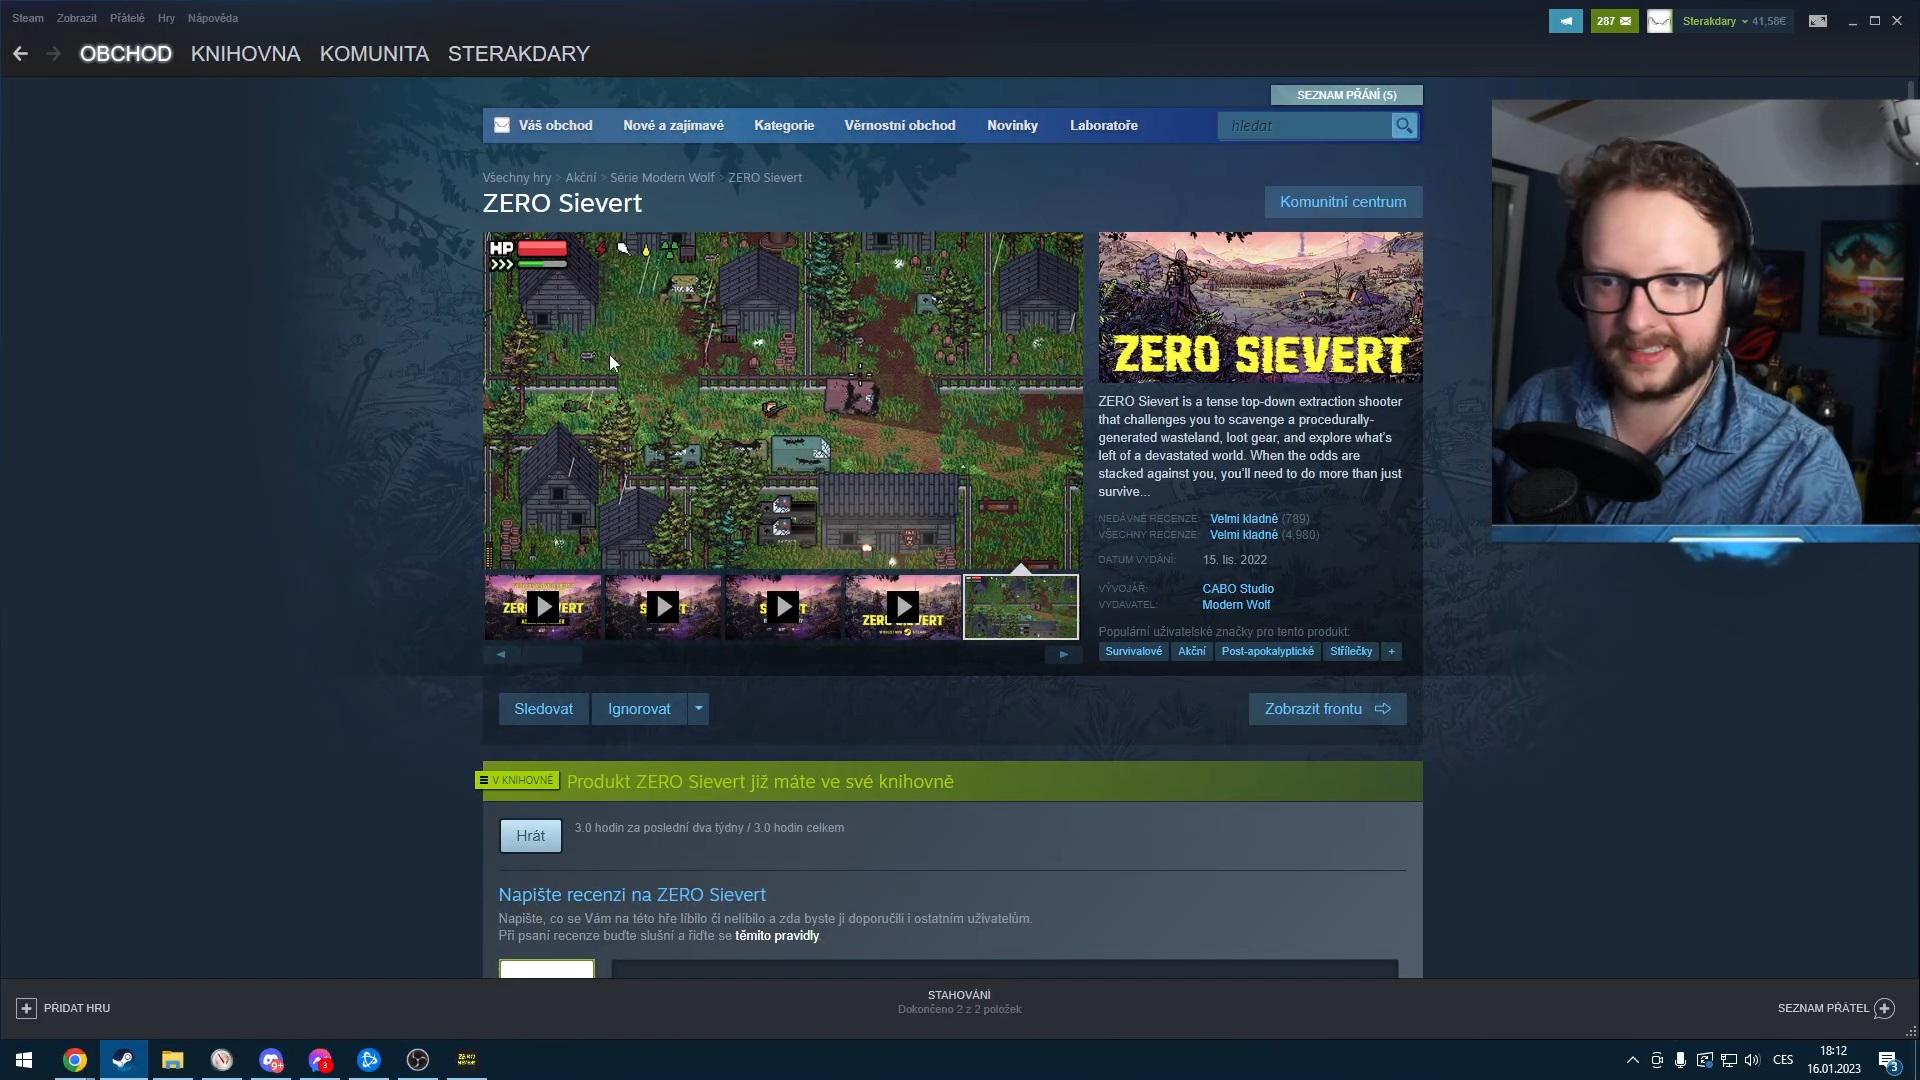This screenshot has width=1920, height=1080.
Task: Click the media strip scrollbar handle
Action: click(x=551, y=655)
